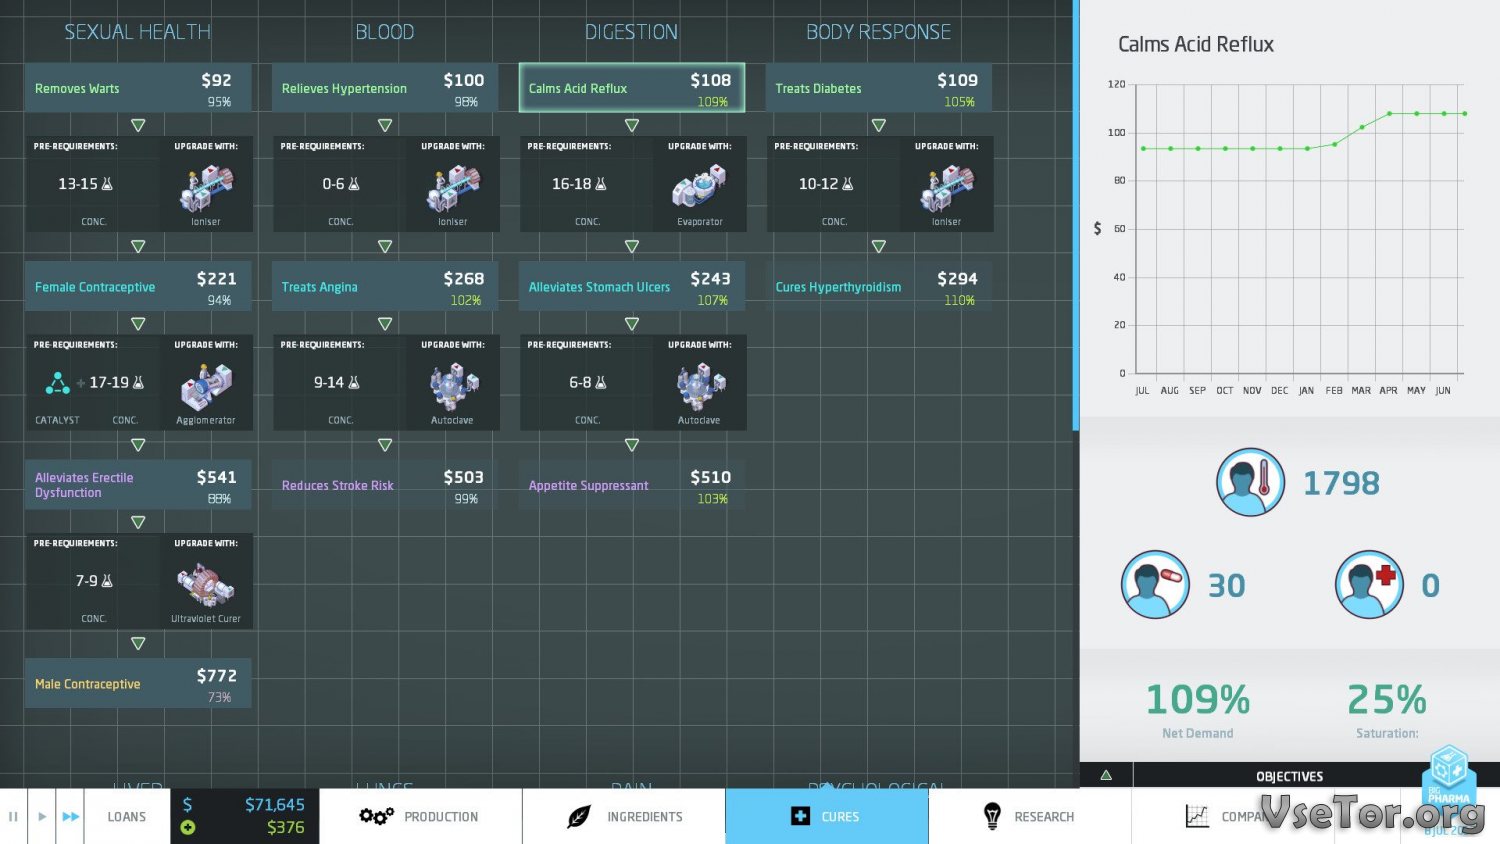The height and width of the screenshot is (844, 1500).
Task: Click the down arrow below Alleviates Erectile Dysfunction
Action: pos(138,522)
